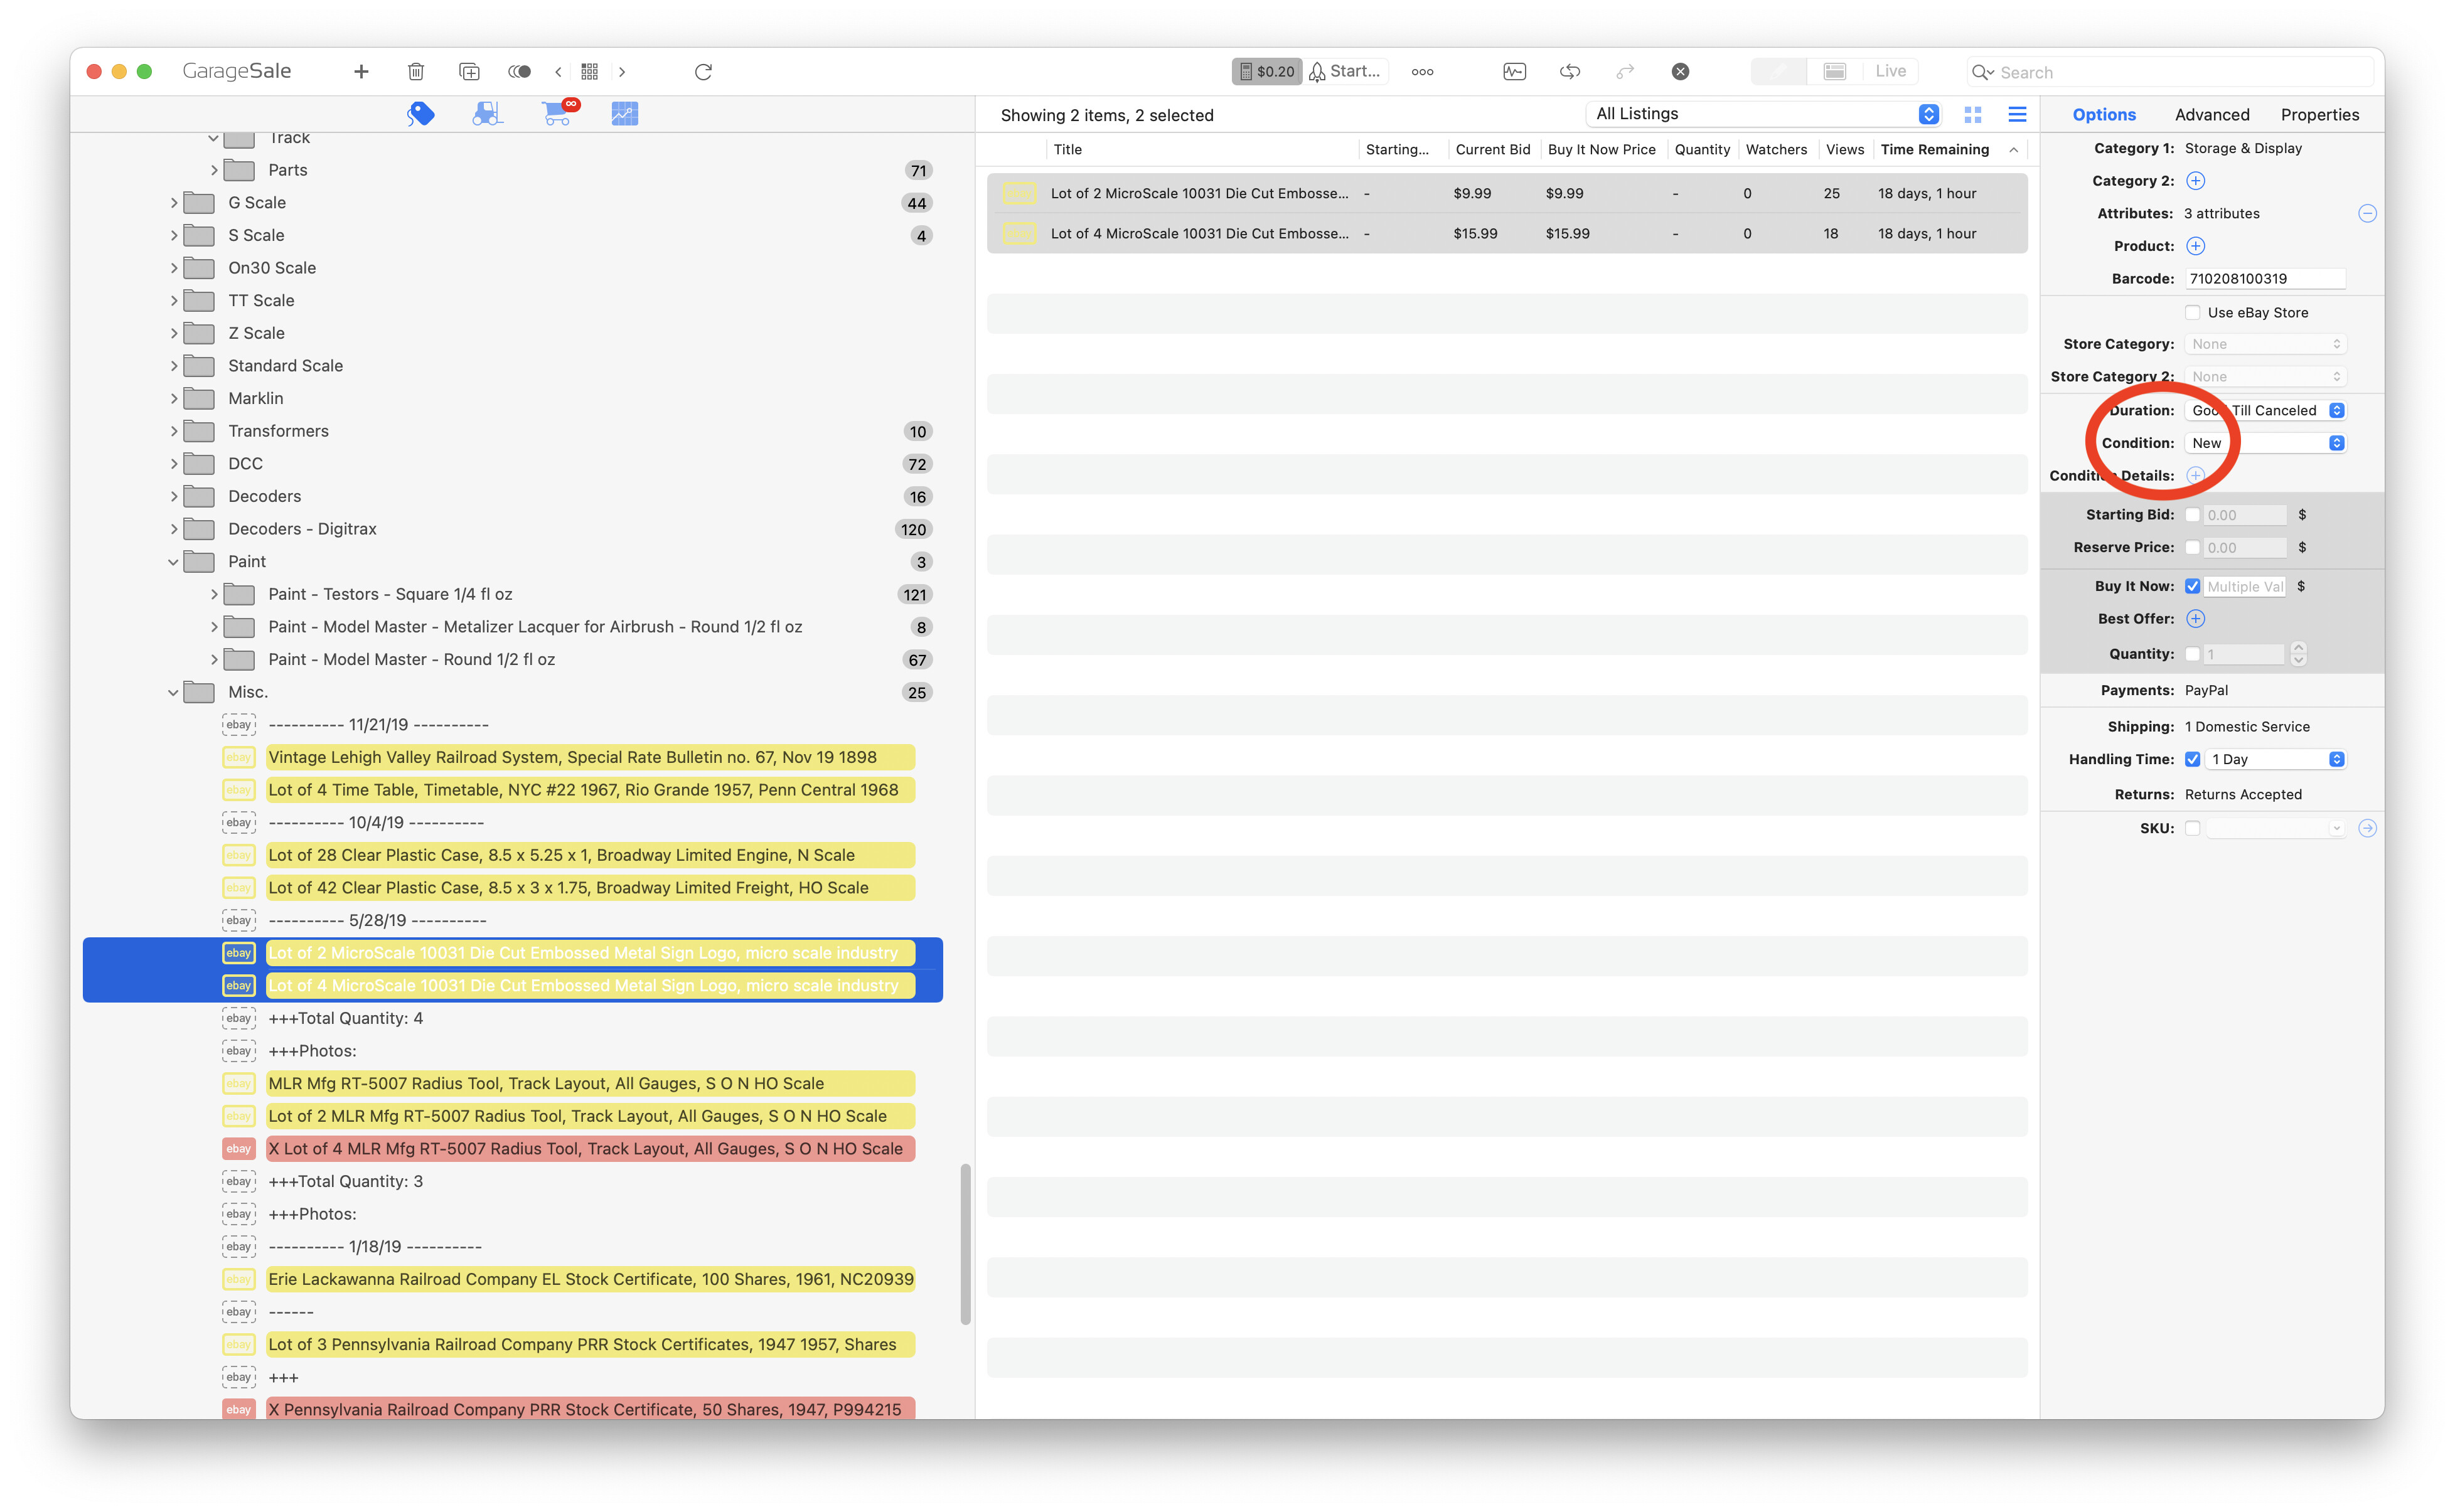Open the Handling Time 1 Day dropdown
Viewport: 2455px width, 1512px height.
[2275, 759]
